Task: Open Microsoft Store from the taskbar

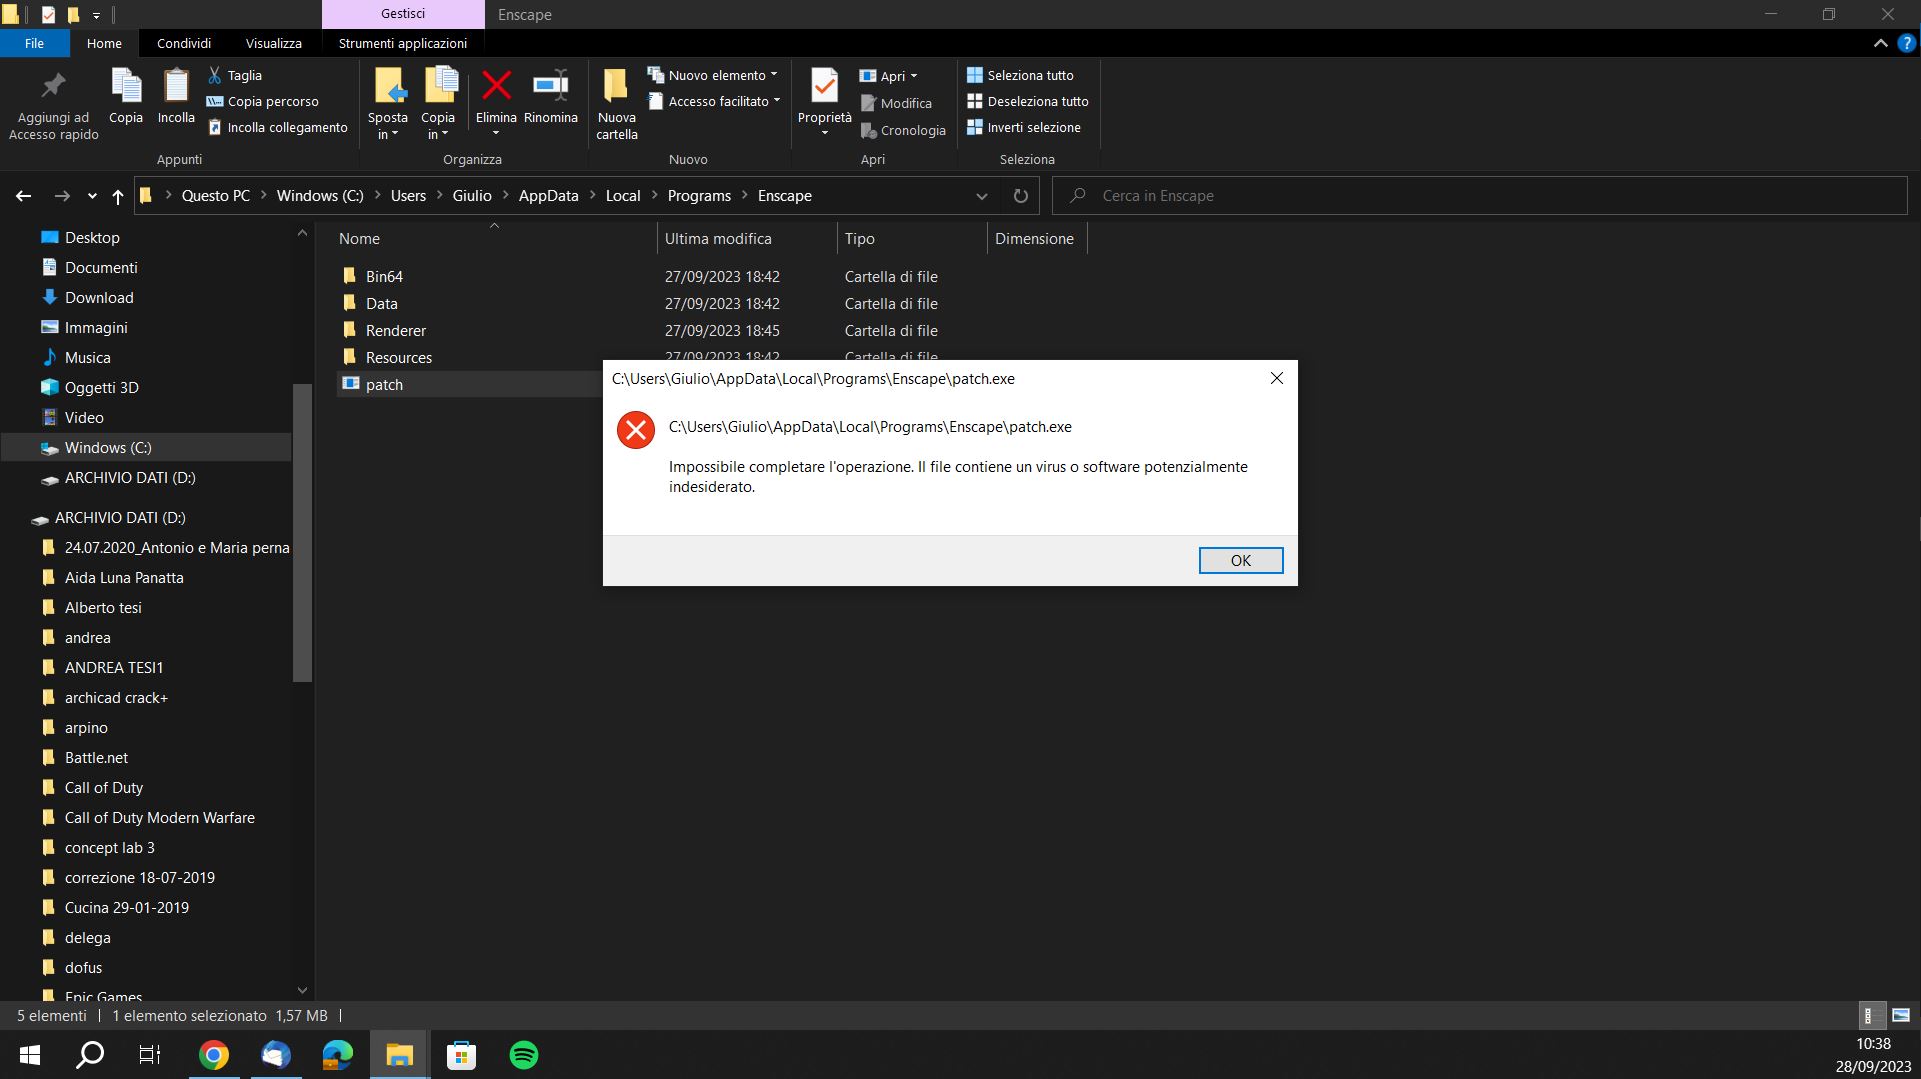Action: 461,1055
